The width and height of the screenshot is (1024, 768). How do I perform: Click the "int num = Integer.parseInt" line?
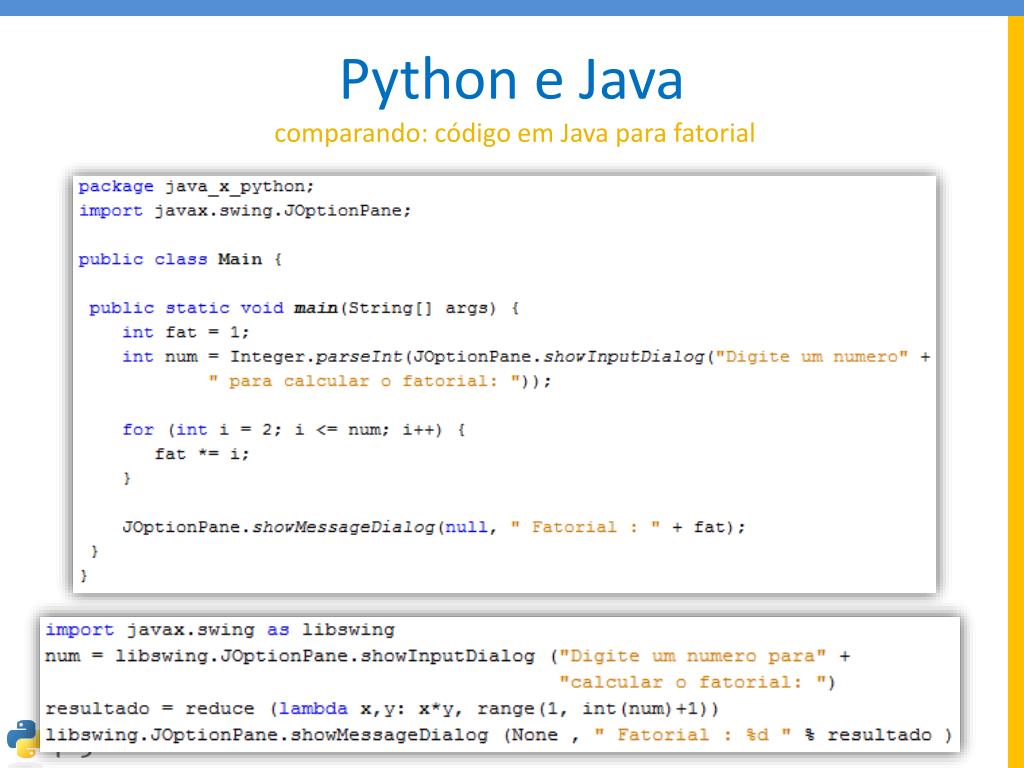526,357
